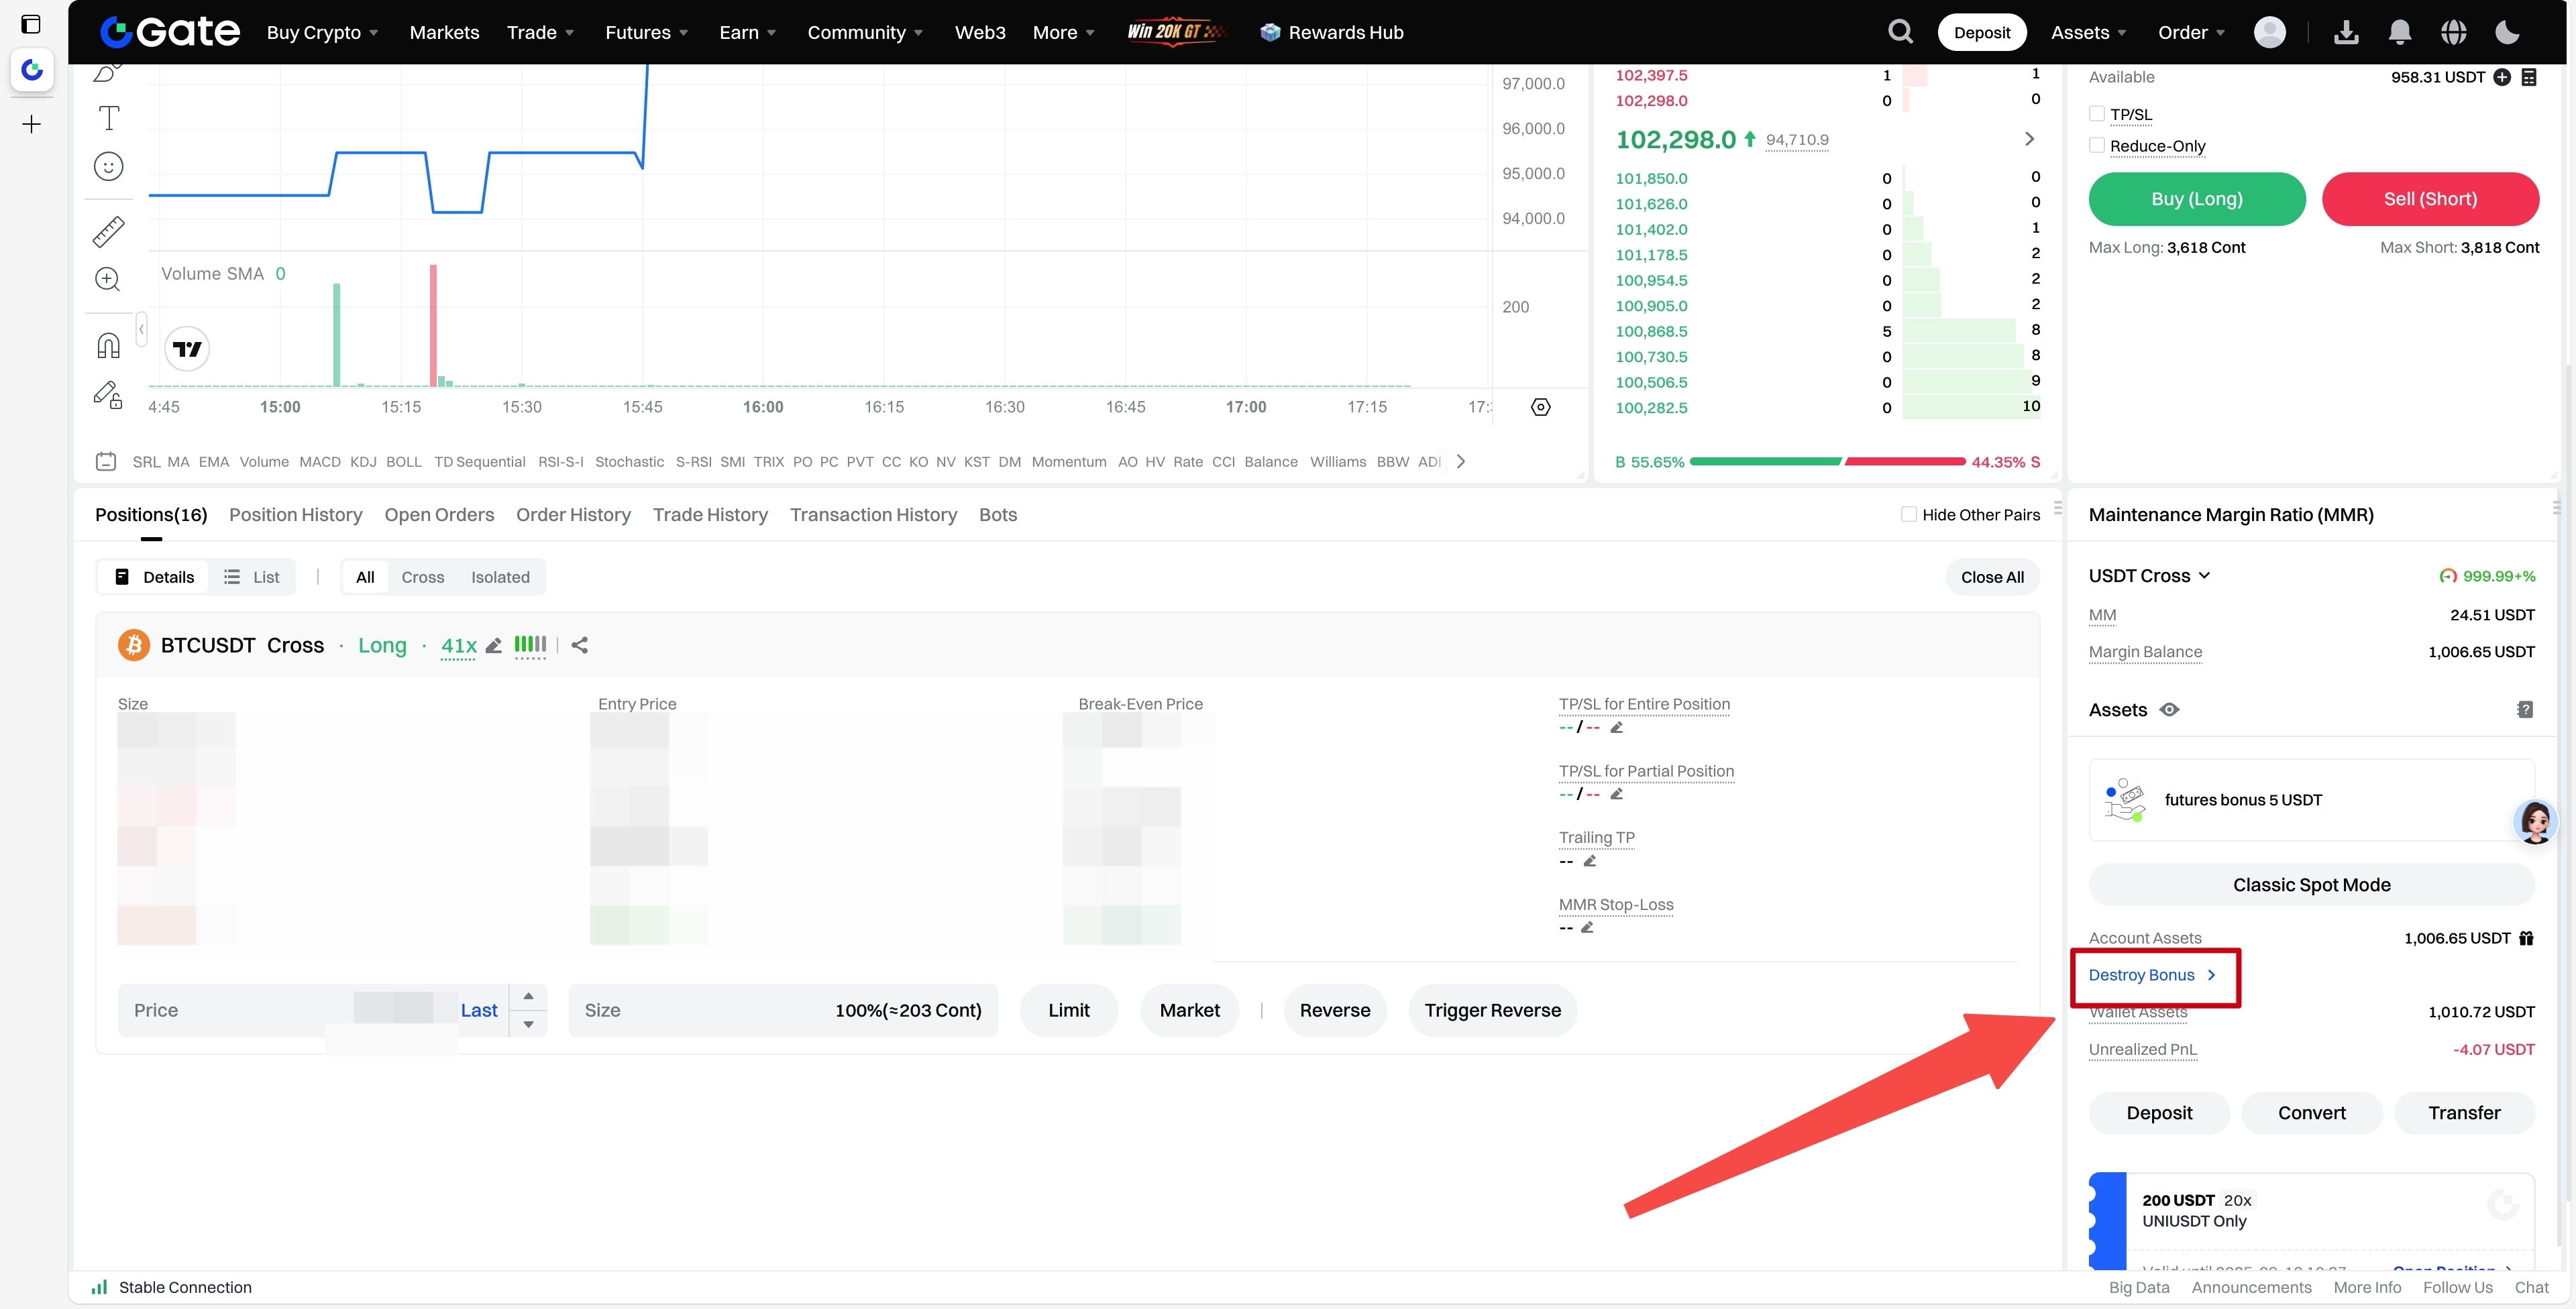2576x1309 pixels.
Task: Toggle dark mode moon icon
Action: (2506, 32)
